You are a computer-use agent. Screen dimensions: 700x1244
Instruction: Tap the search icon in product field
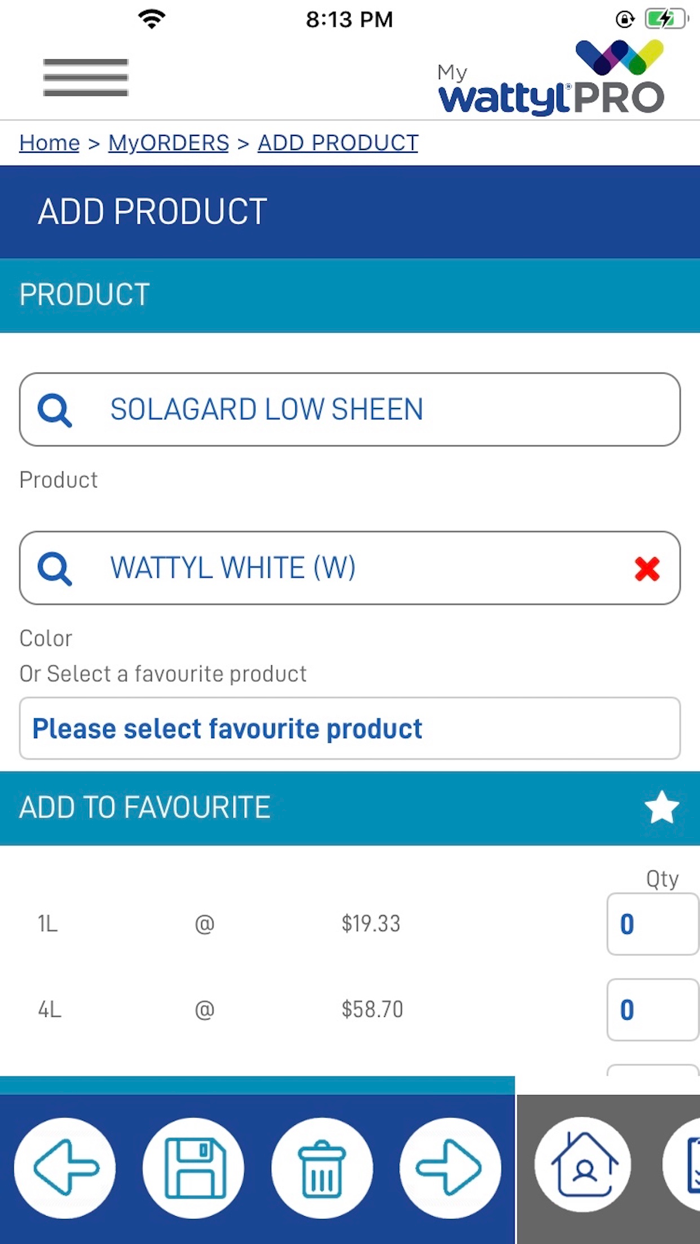coord(55,410)
